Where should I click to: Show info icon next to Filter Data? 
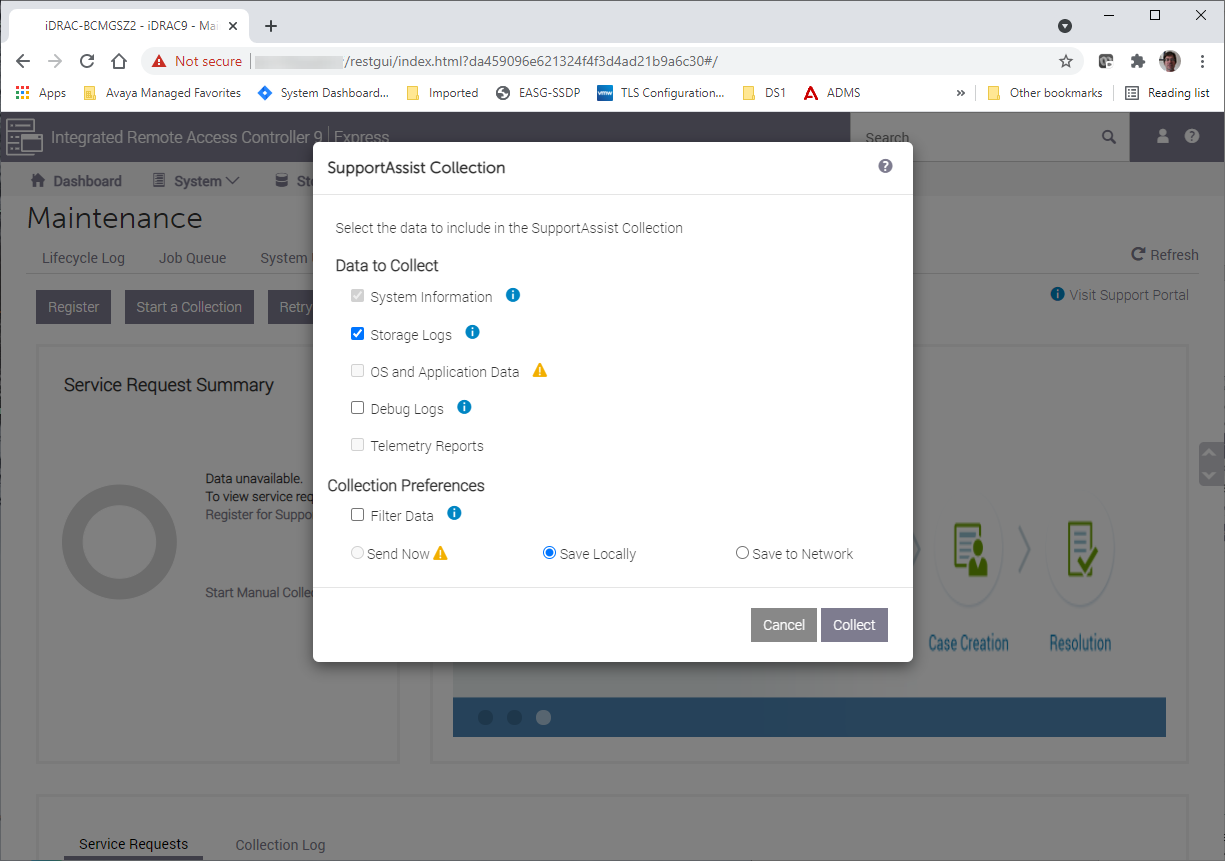point(454,514)
